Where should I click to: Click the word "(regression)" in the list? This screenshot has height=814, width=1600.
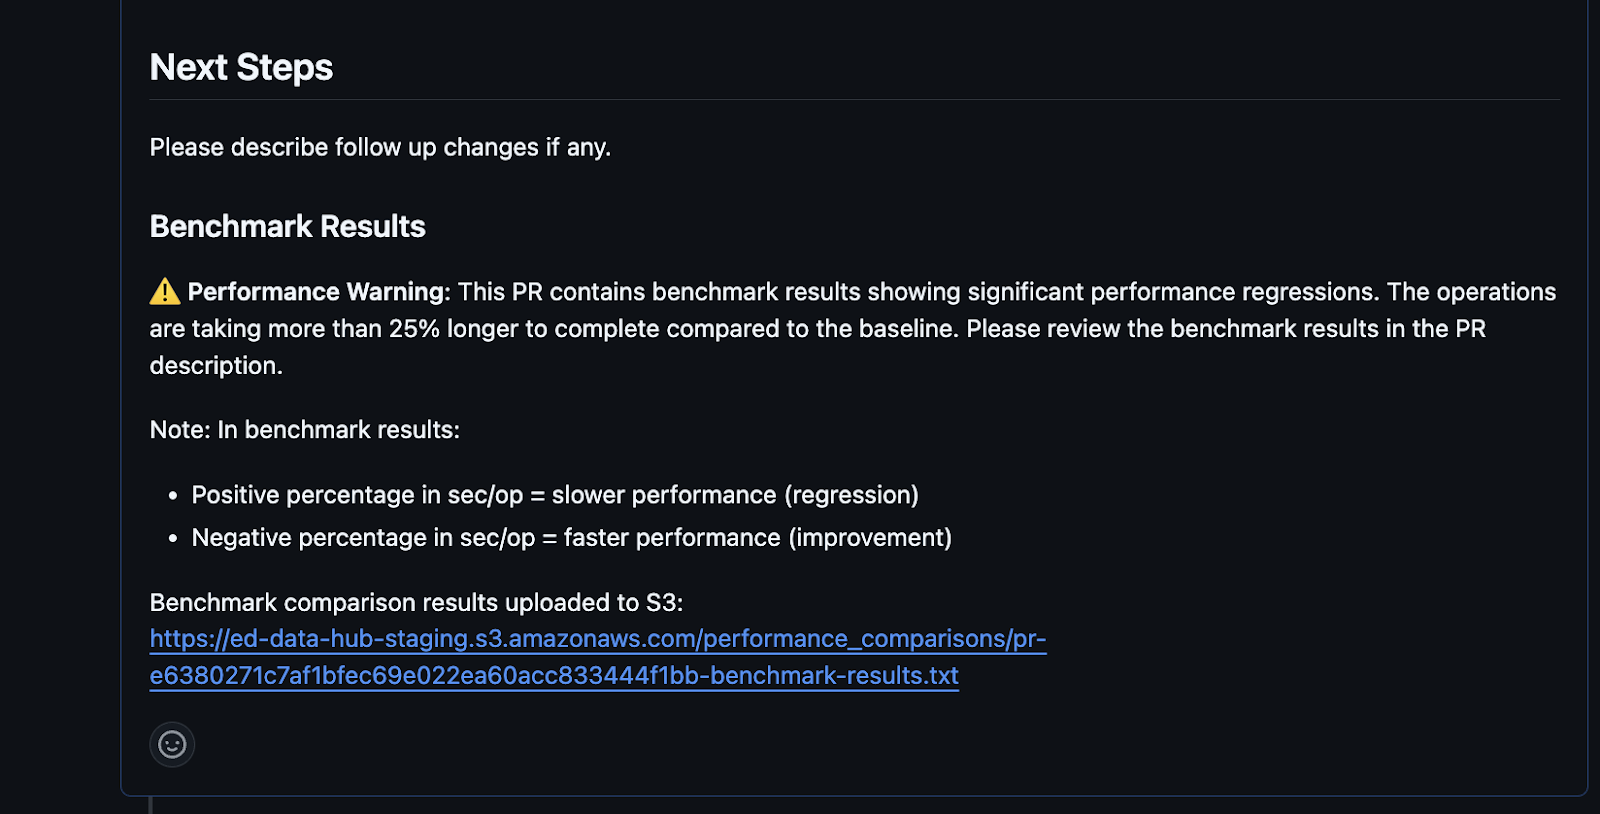coord(851,495)
